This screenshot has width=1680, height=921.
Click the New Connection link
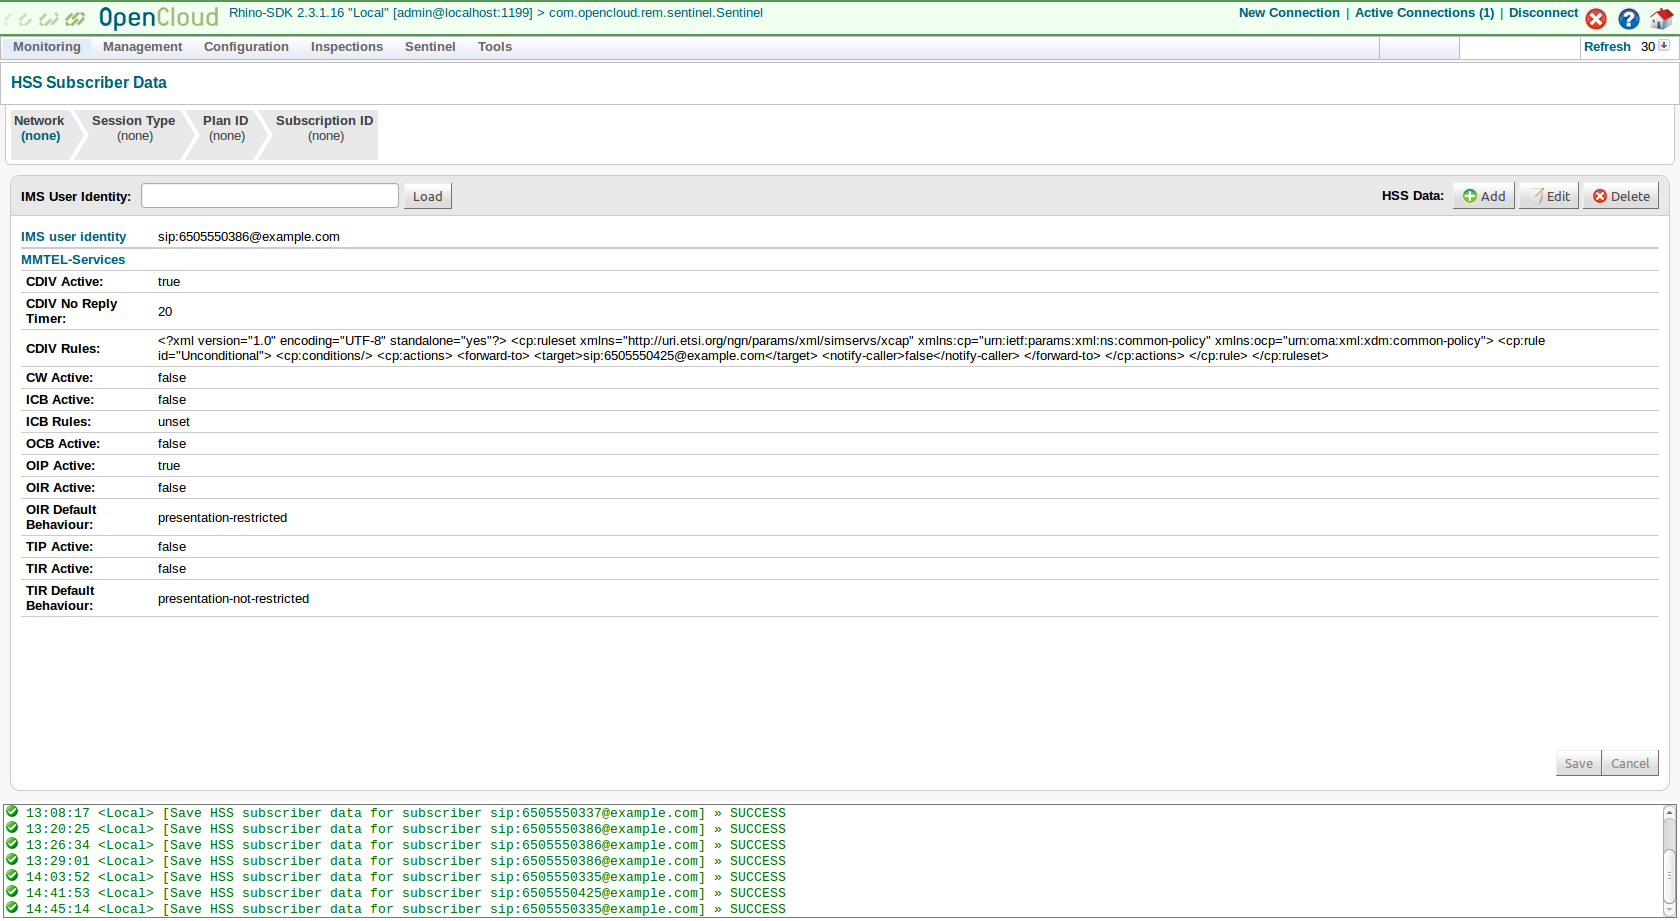tap(1289, 13)
